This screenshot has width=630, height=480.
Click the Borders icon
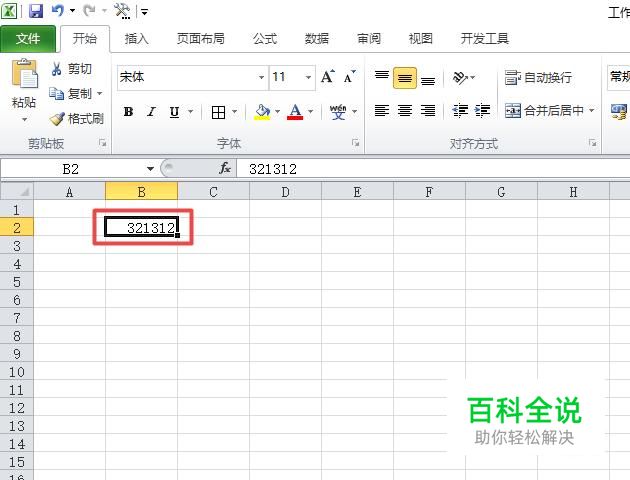pyautogui.click(x=218, y=112)
